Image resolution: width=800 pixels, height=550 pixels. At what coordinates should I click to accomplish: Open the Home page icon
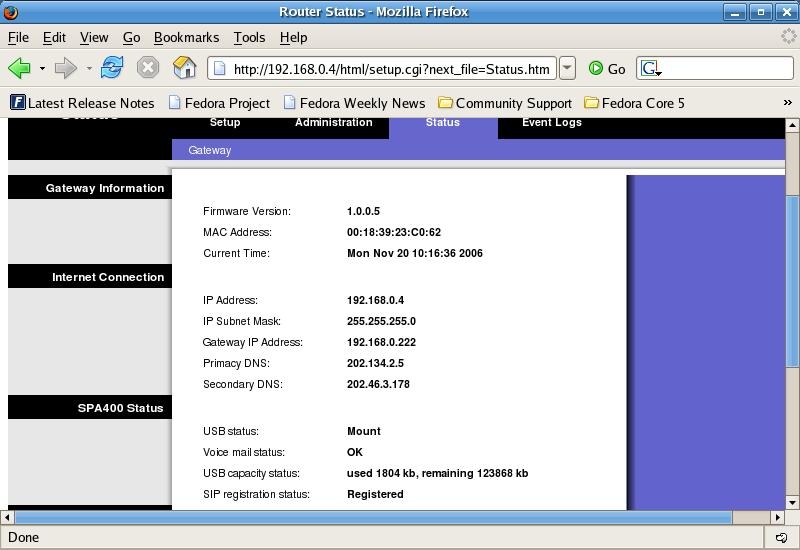pos(184,68)
